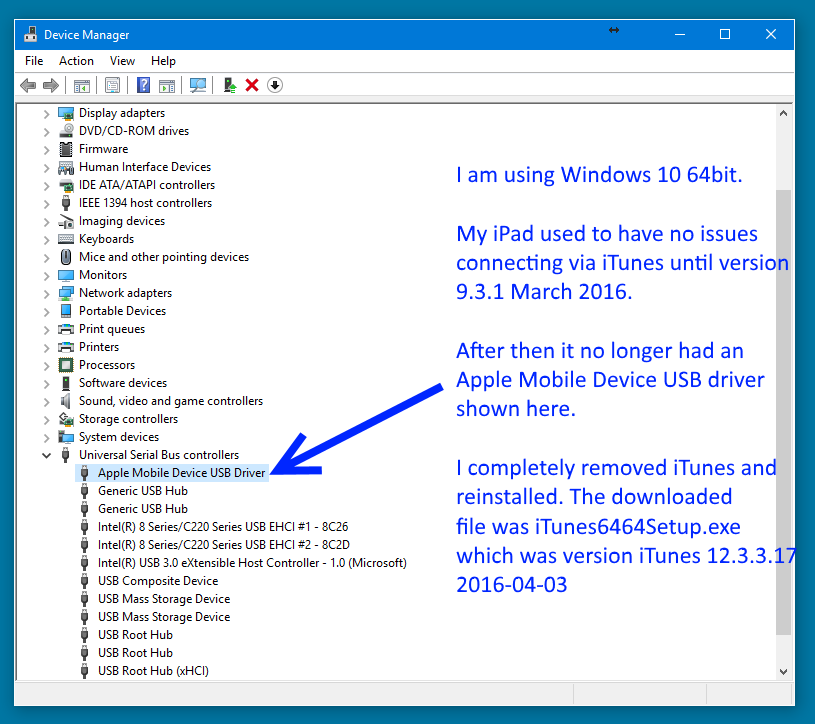
Task: Click the Imaging devices icon
Action: pos(66,221)
